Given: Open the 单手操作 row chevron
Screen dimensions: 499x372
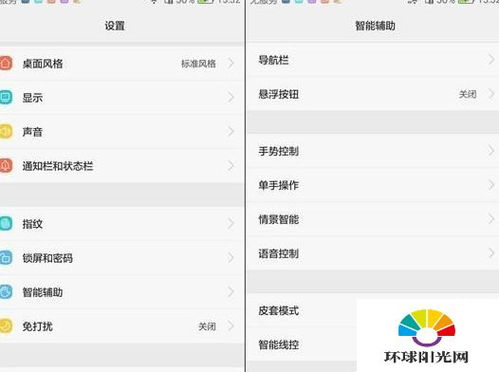Looking at the screenshot, I should click(x=491, y=185).
